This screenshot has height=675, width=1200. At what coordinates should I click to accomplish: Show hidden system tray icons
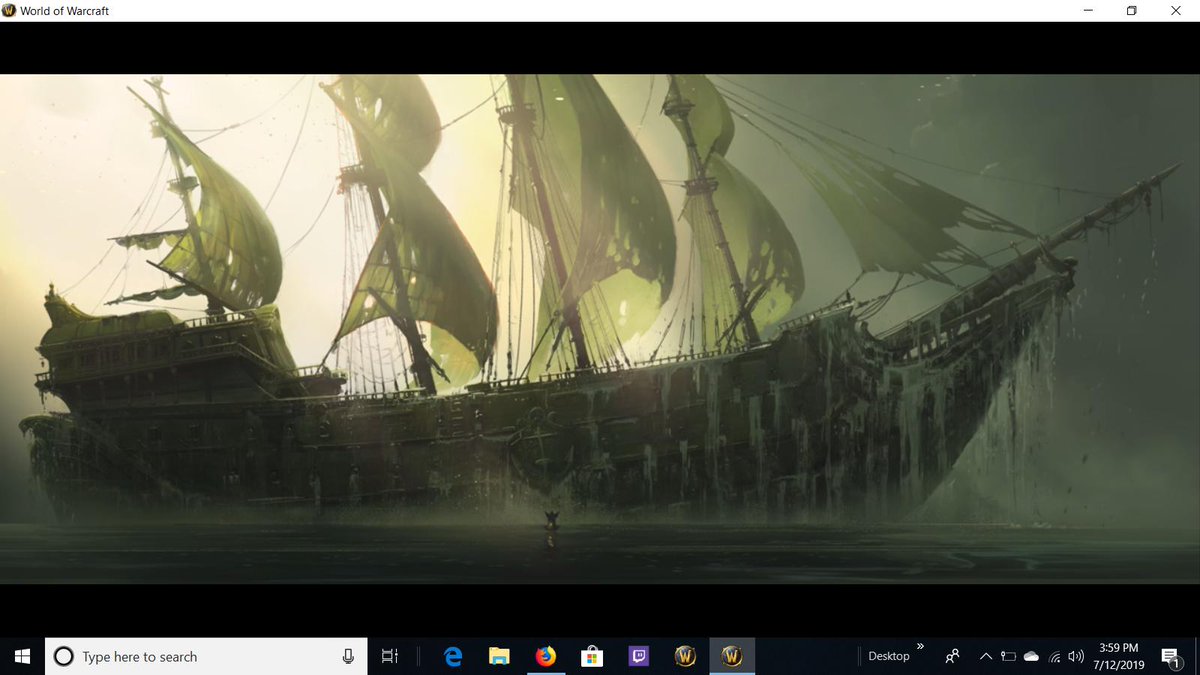point(985,656)
